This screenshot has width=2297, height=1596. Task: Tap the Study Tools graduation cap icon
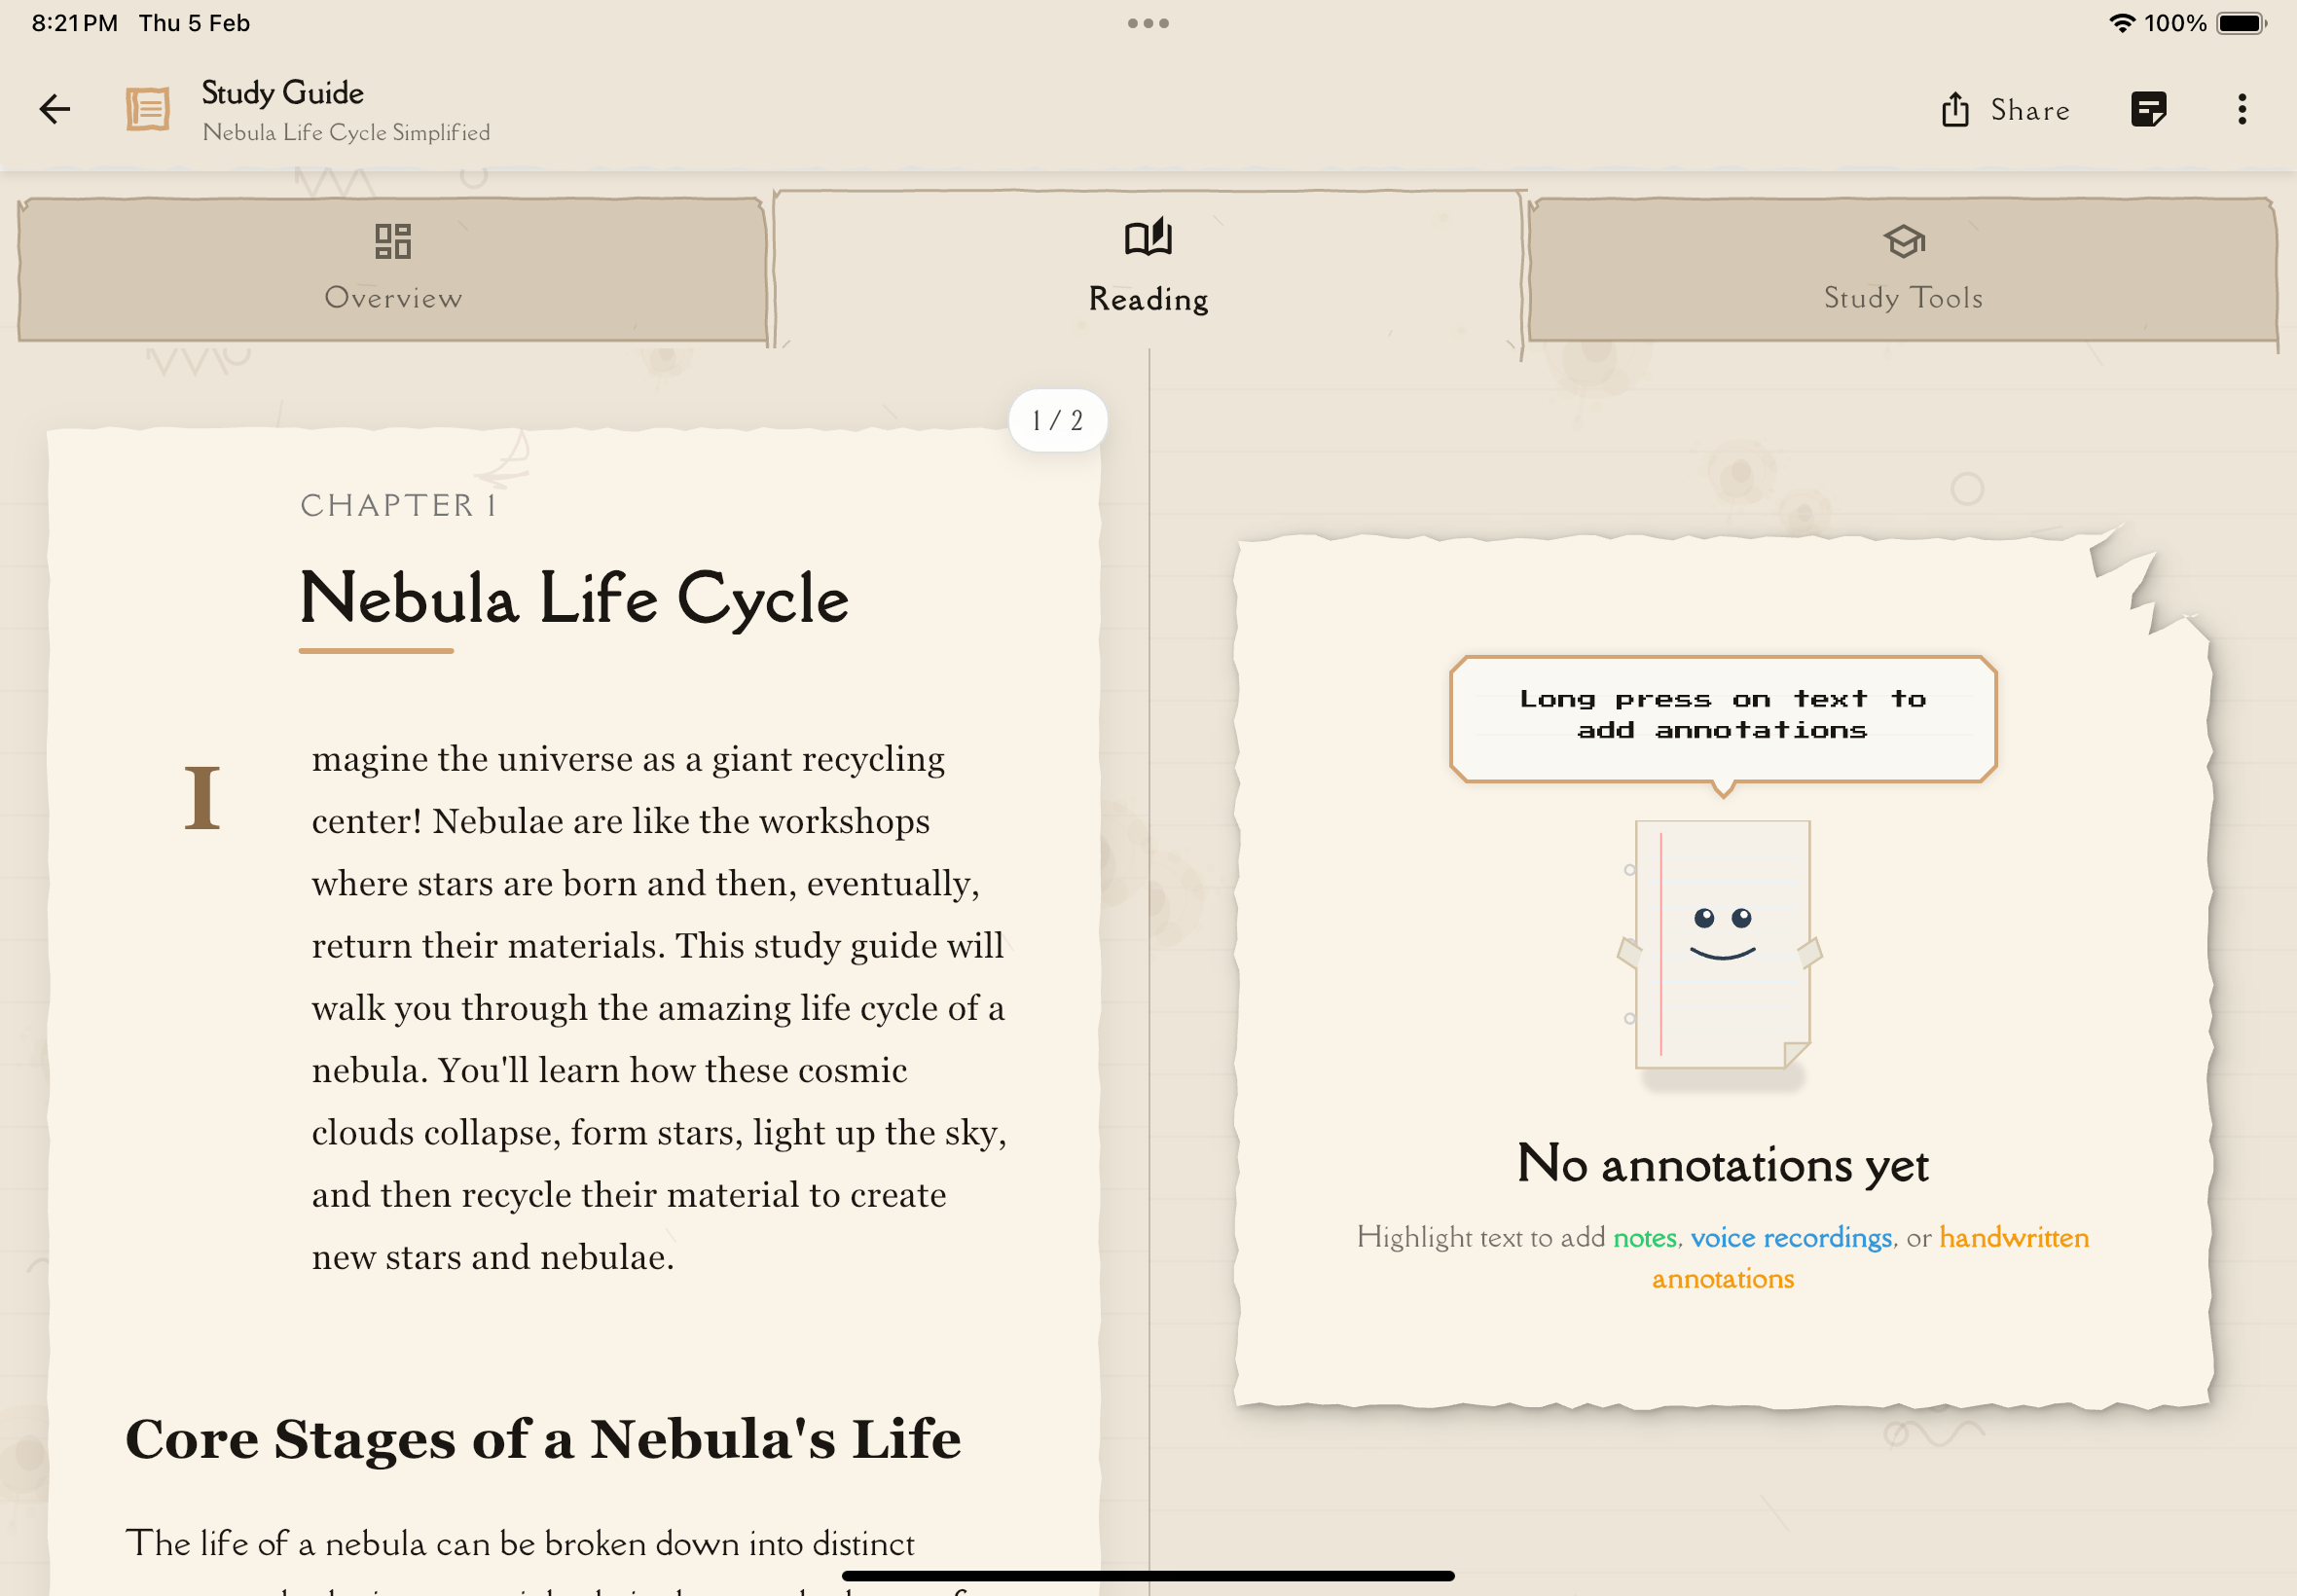1903,241
